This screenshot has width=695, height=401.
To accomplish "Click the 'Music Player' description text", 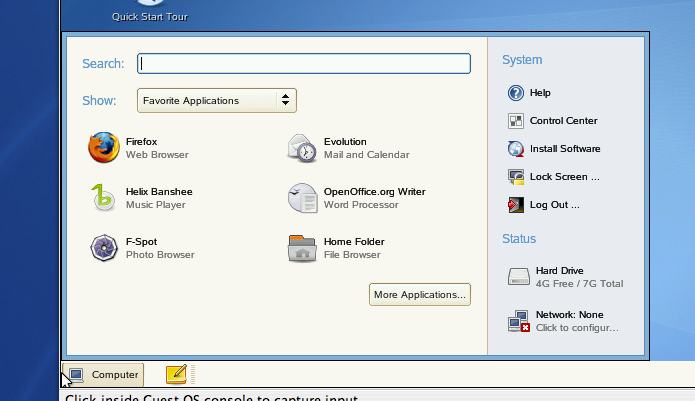I will (156, 205).
